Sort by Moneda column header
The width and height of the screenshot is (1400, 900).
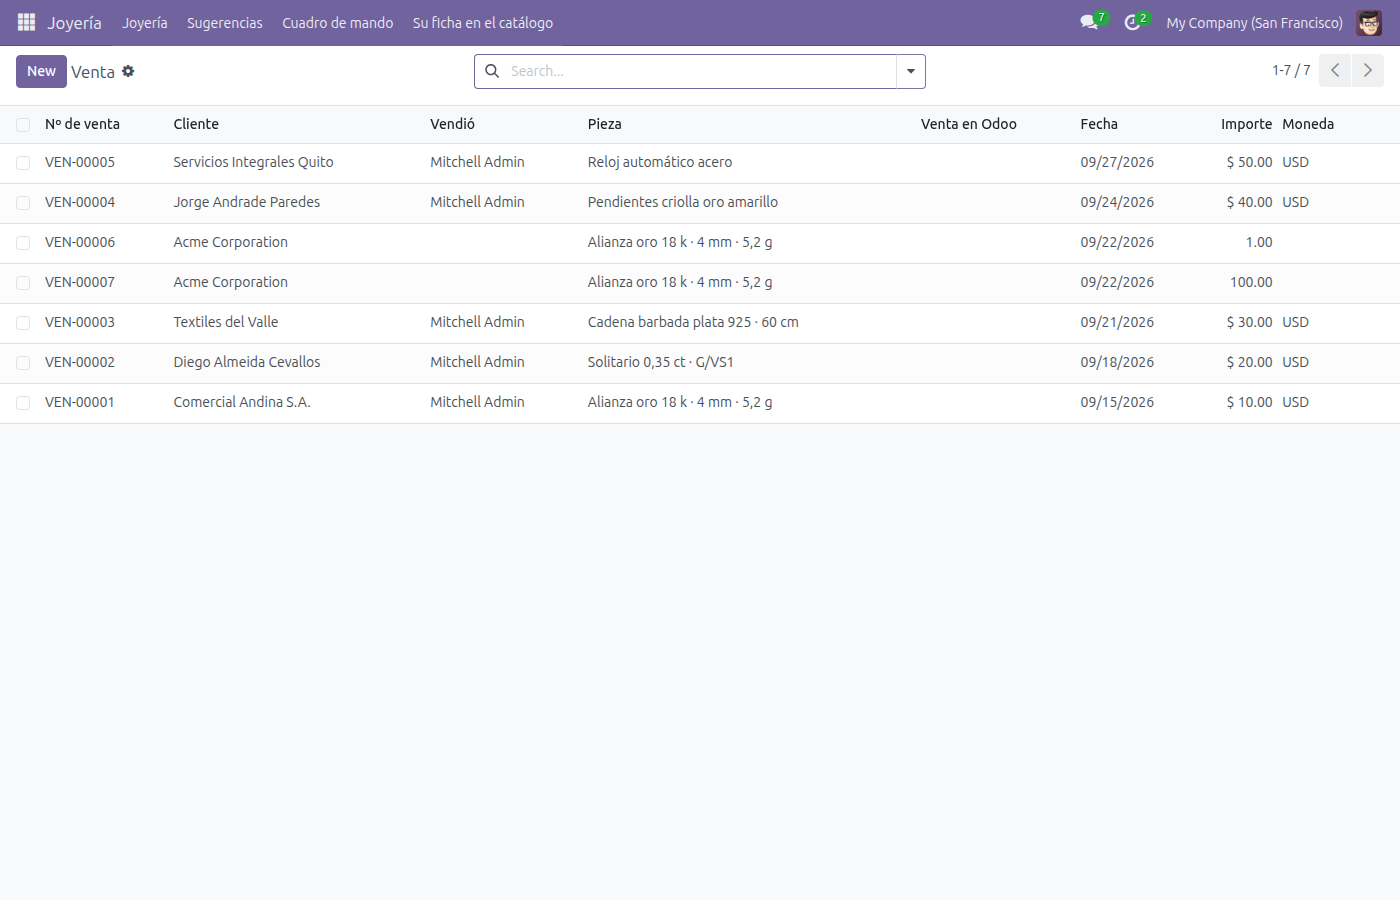[1308, 124]
